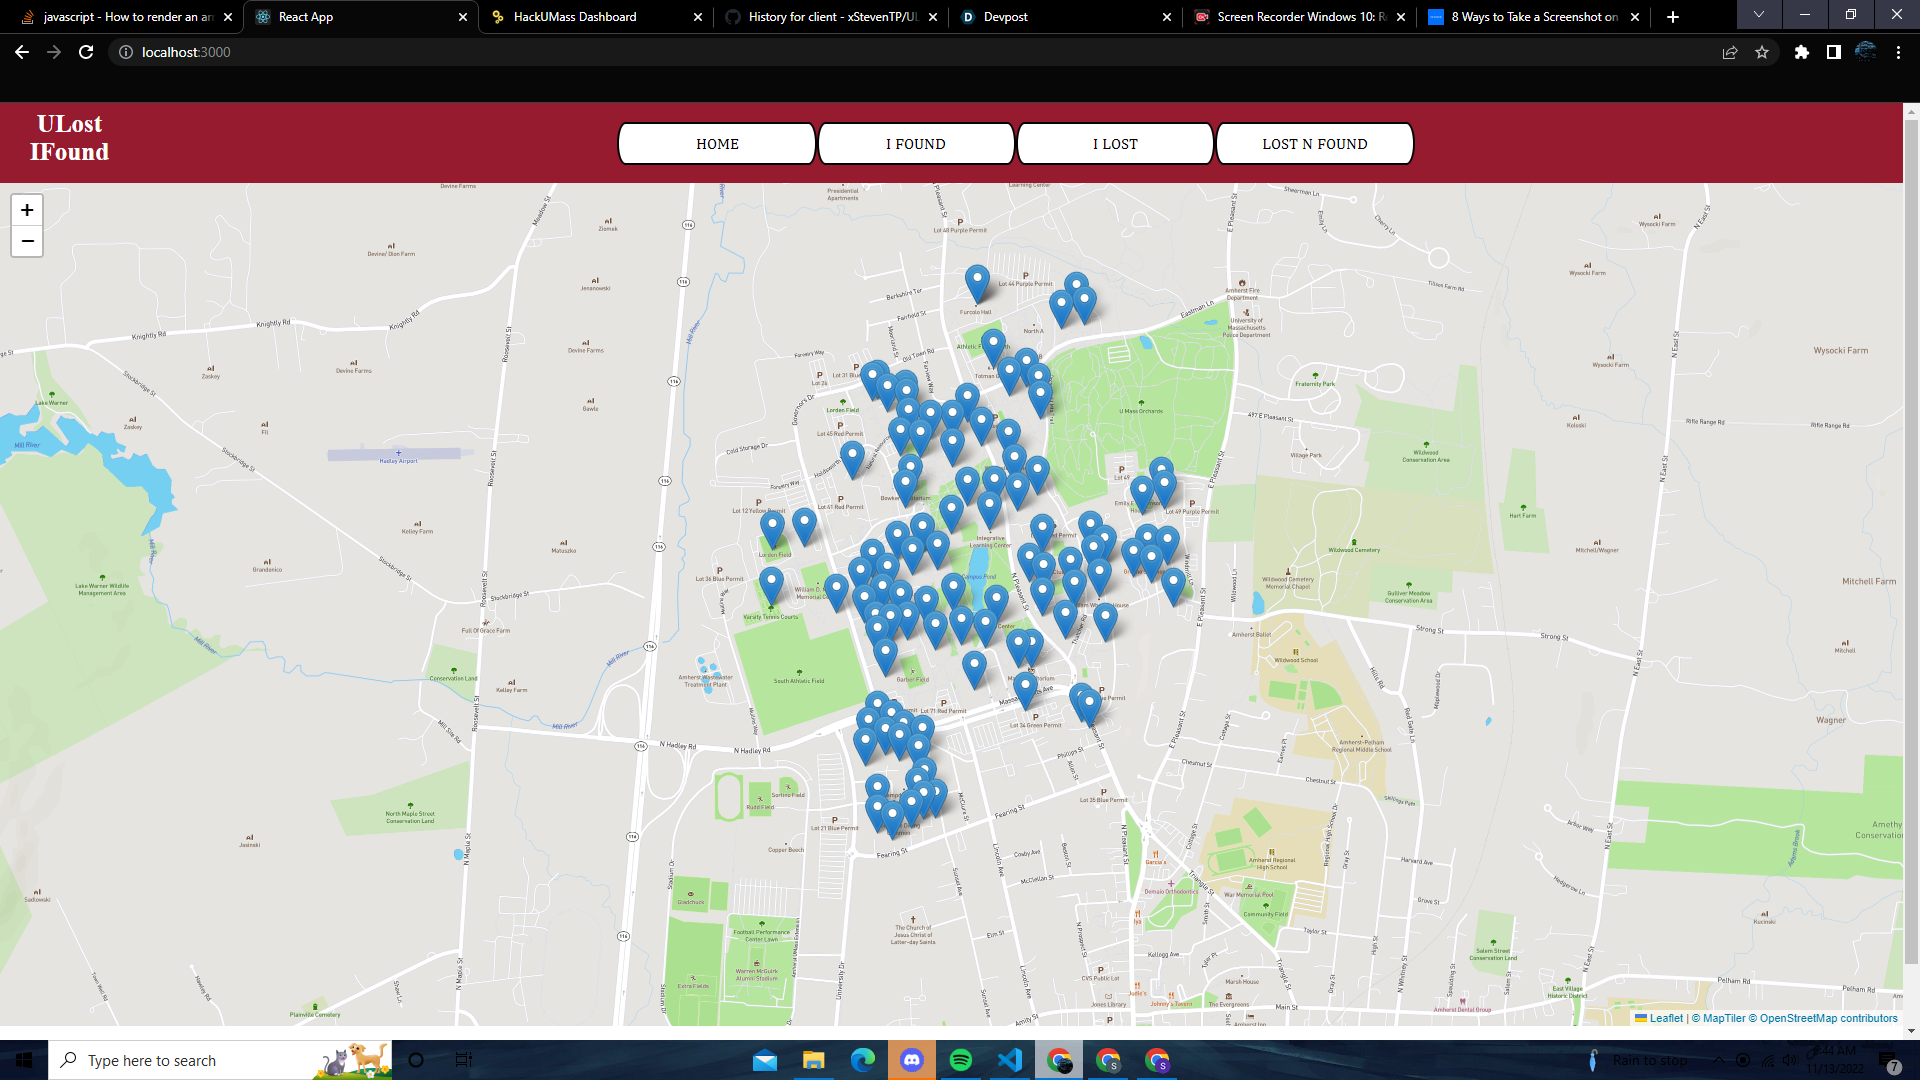The width and height of the screenshot is (1920, 1080).
Task: Reload the localhost page
Action: [86, 52]
